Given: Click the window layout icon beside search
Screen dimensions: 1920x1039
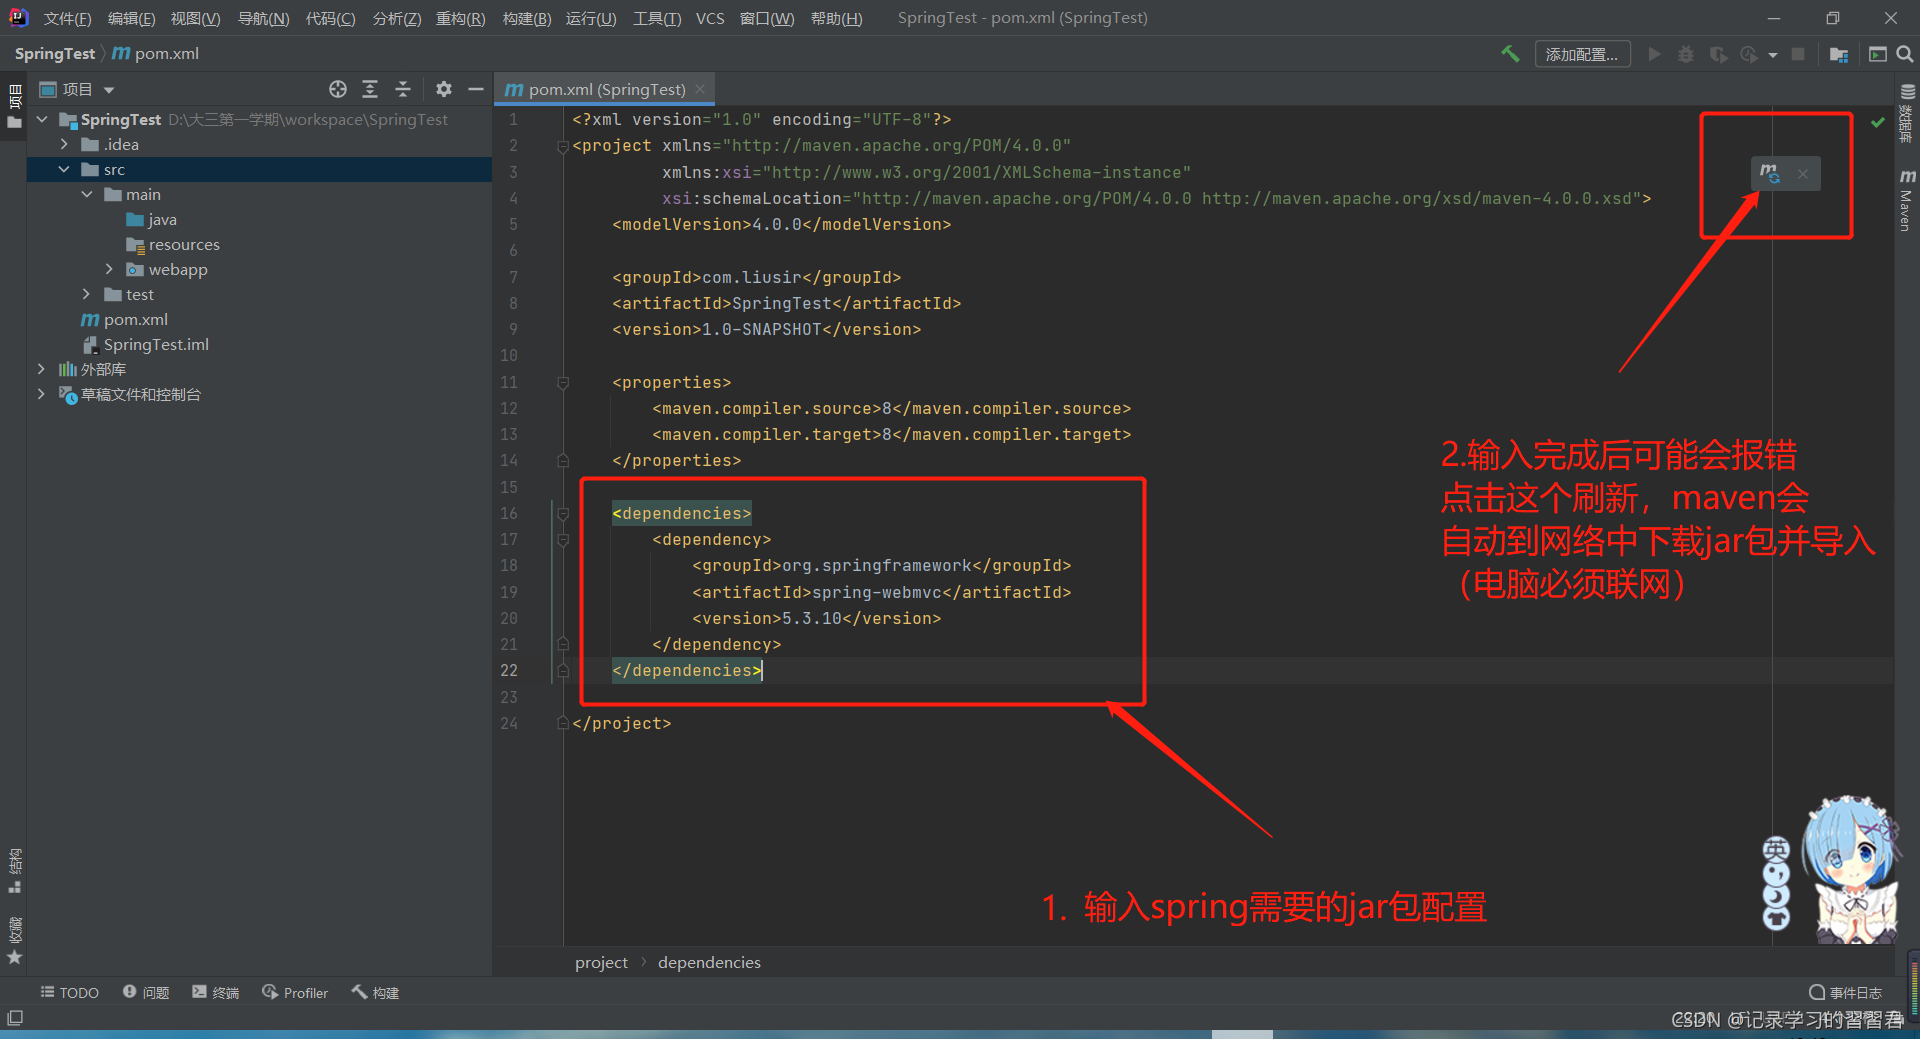Looking at the screenshot, I should coord(1878,54).
